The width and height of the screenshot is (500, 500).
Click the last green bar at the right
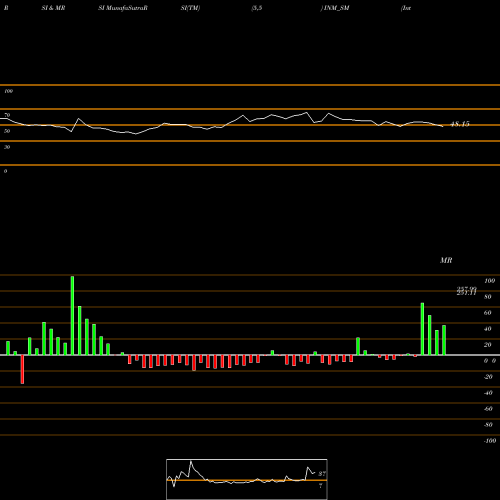[444, 340]
